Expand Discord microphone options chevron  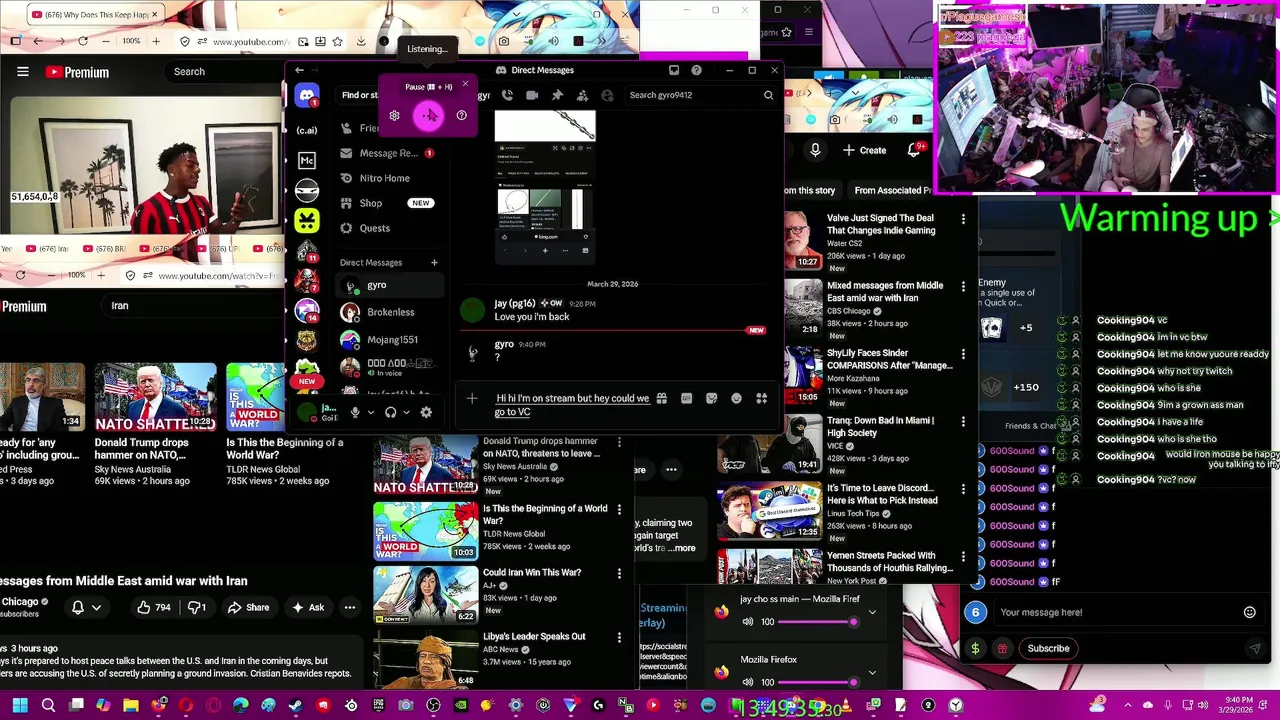370,412
